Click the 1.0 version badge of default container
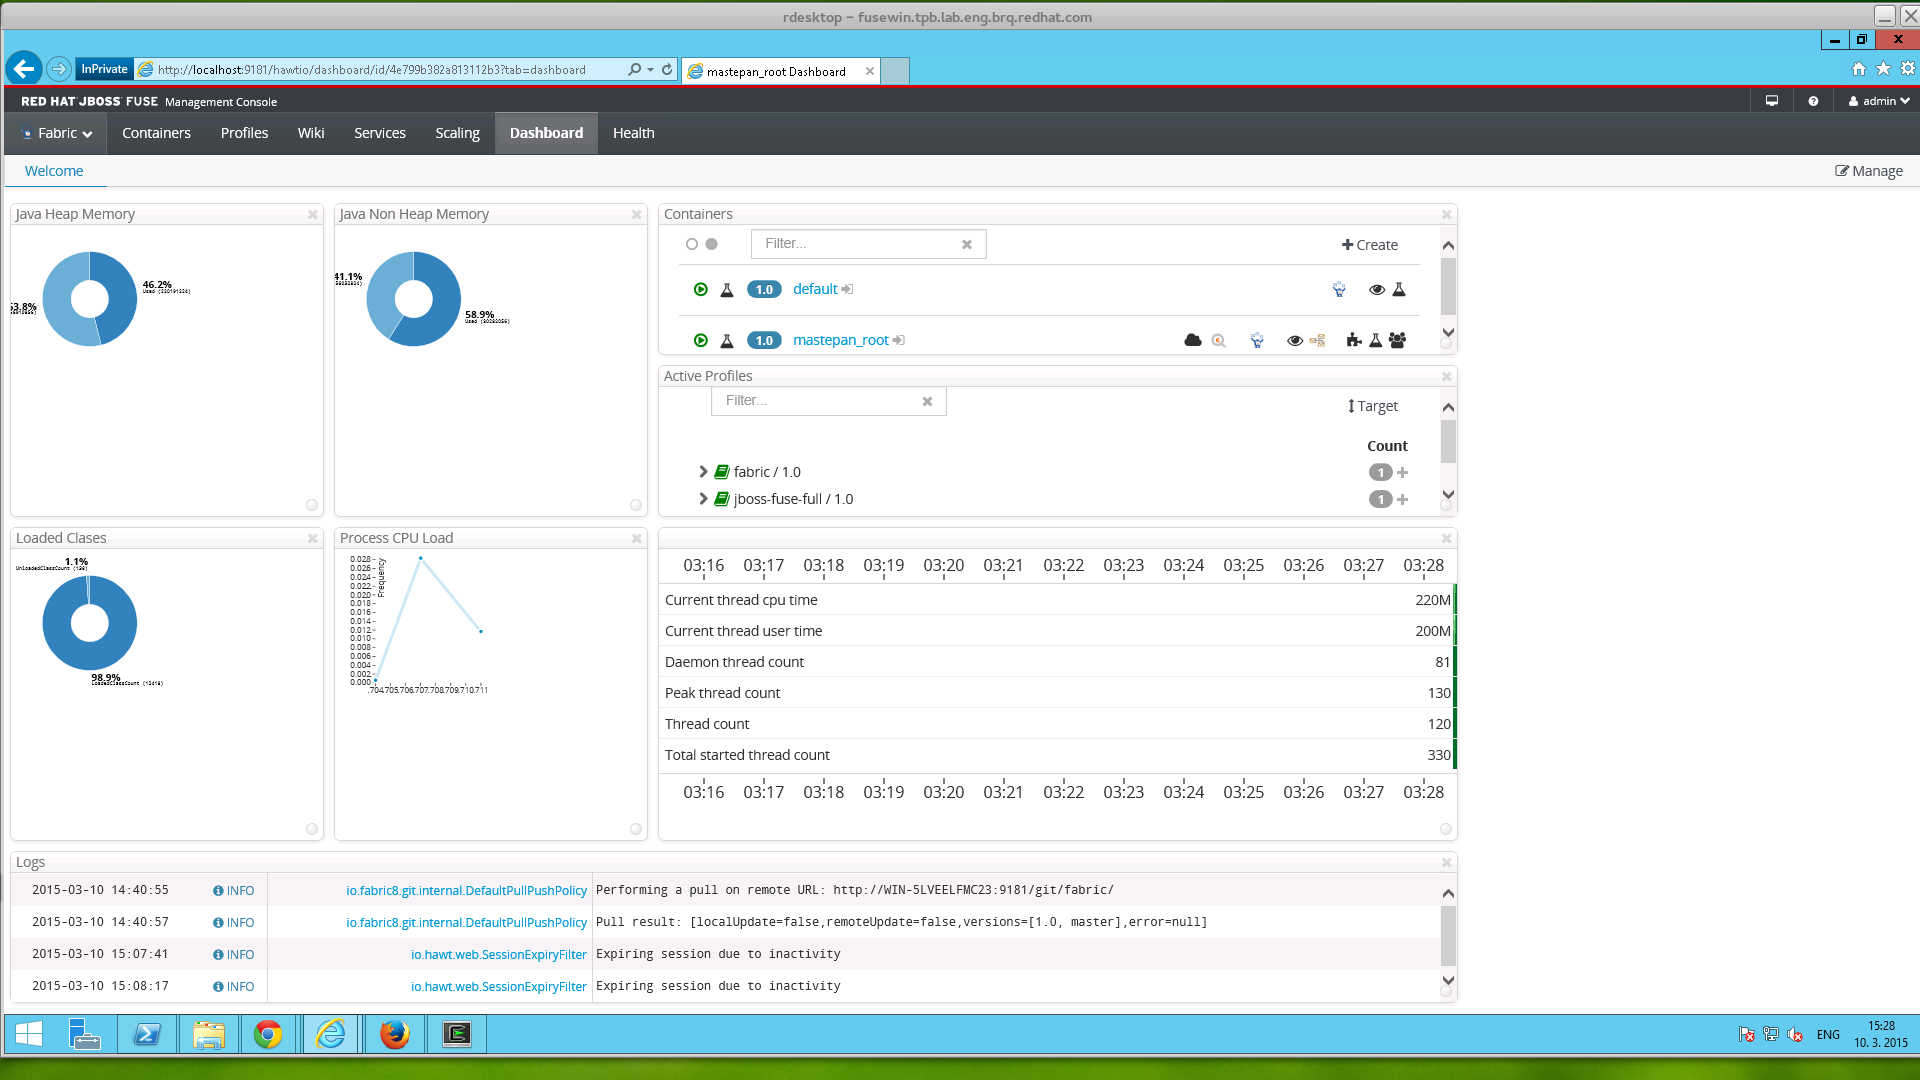1920x1080 pixels. [764, 289]
